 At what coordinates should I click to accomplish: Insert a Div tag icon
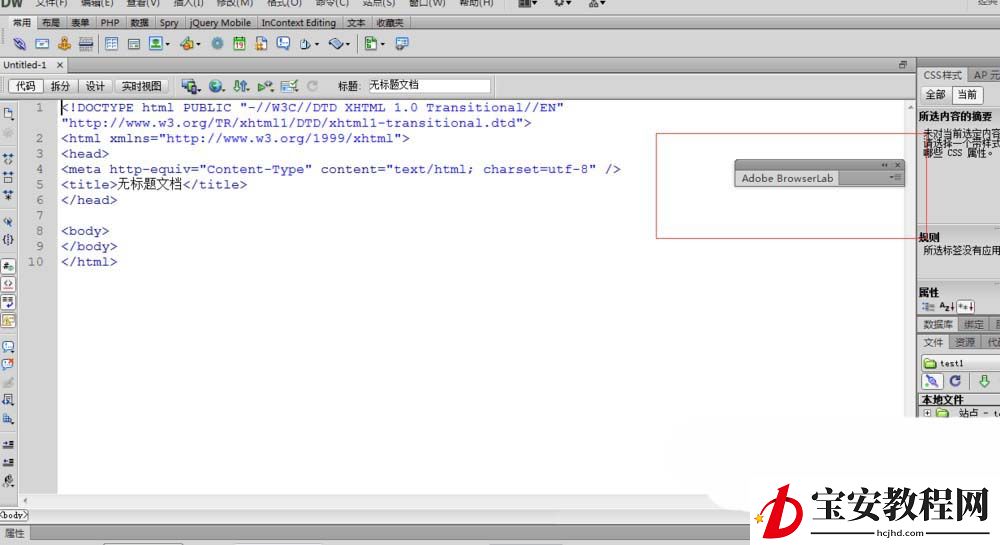click(134, 44)
